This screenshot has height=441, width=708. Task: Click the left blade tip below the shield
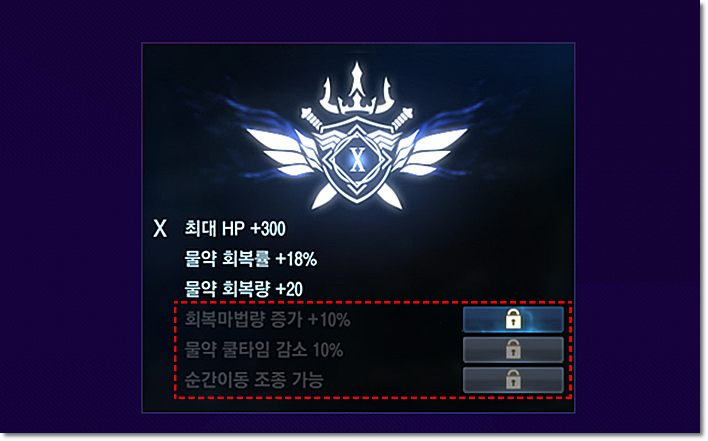pos(324,197)
